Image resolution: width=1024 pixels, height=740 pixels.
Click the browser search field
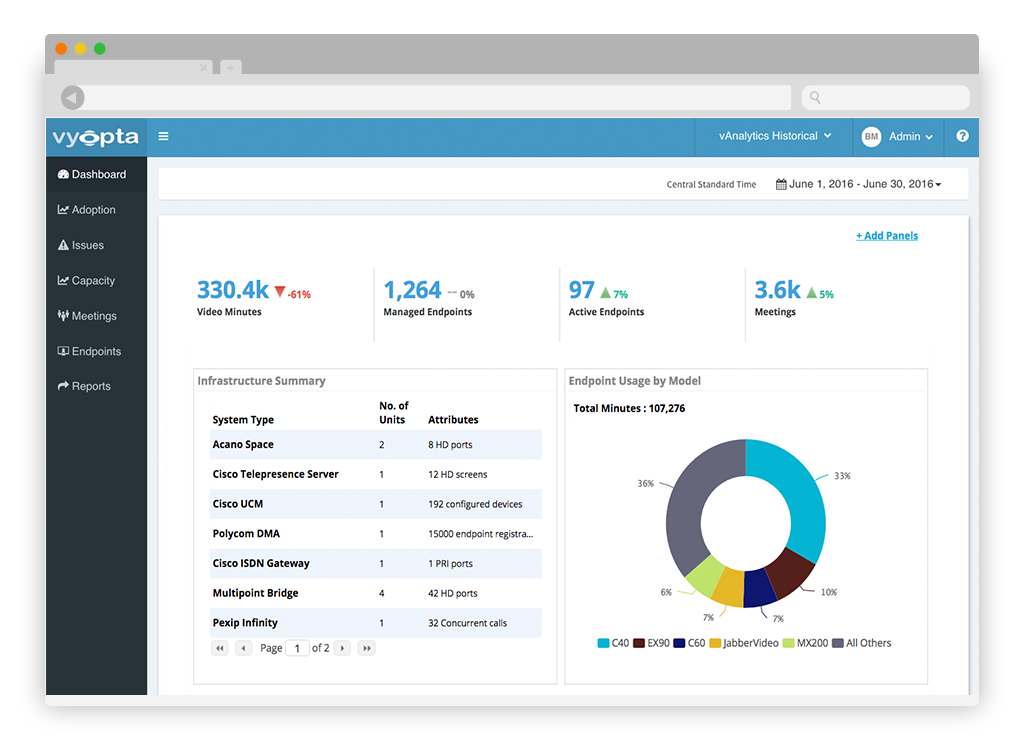885,97
